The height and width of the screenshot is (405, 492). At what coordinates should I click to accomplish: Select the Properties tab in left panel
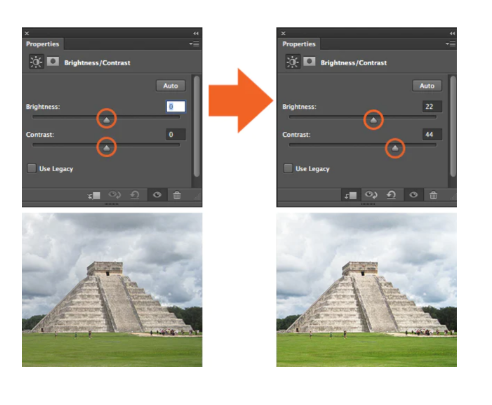tap(43, 44)
